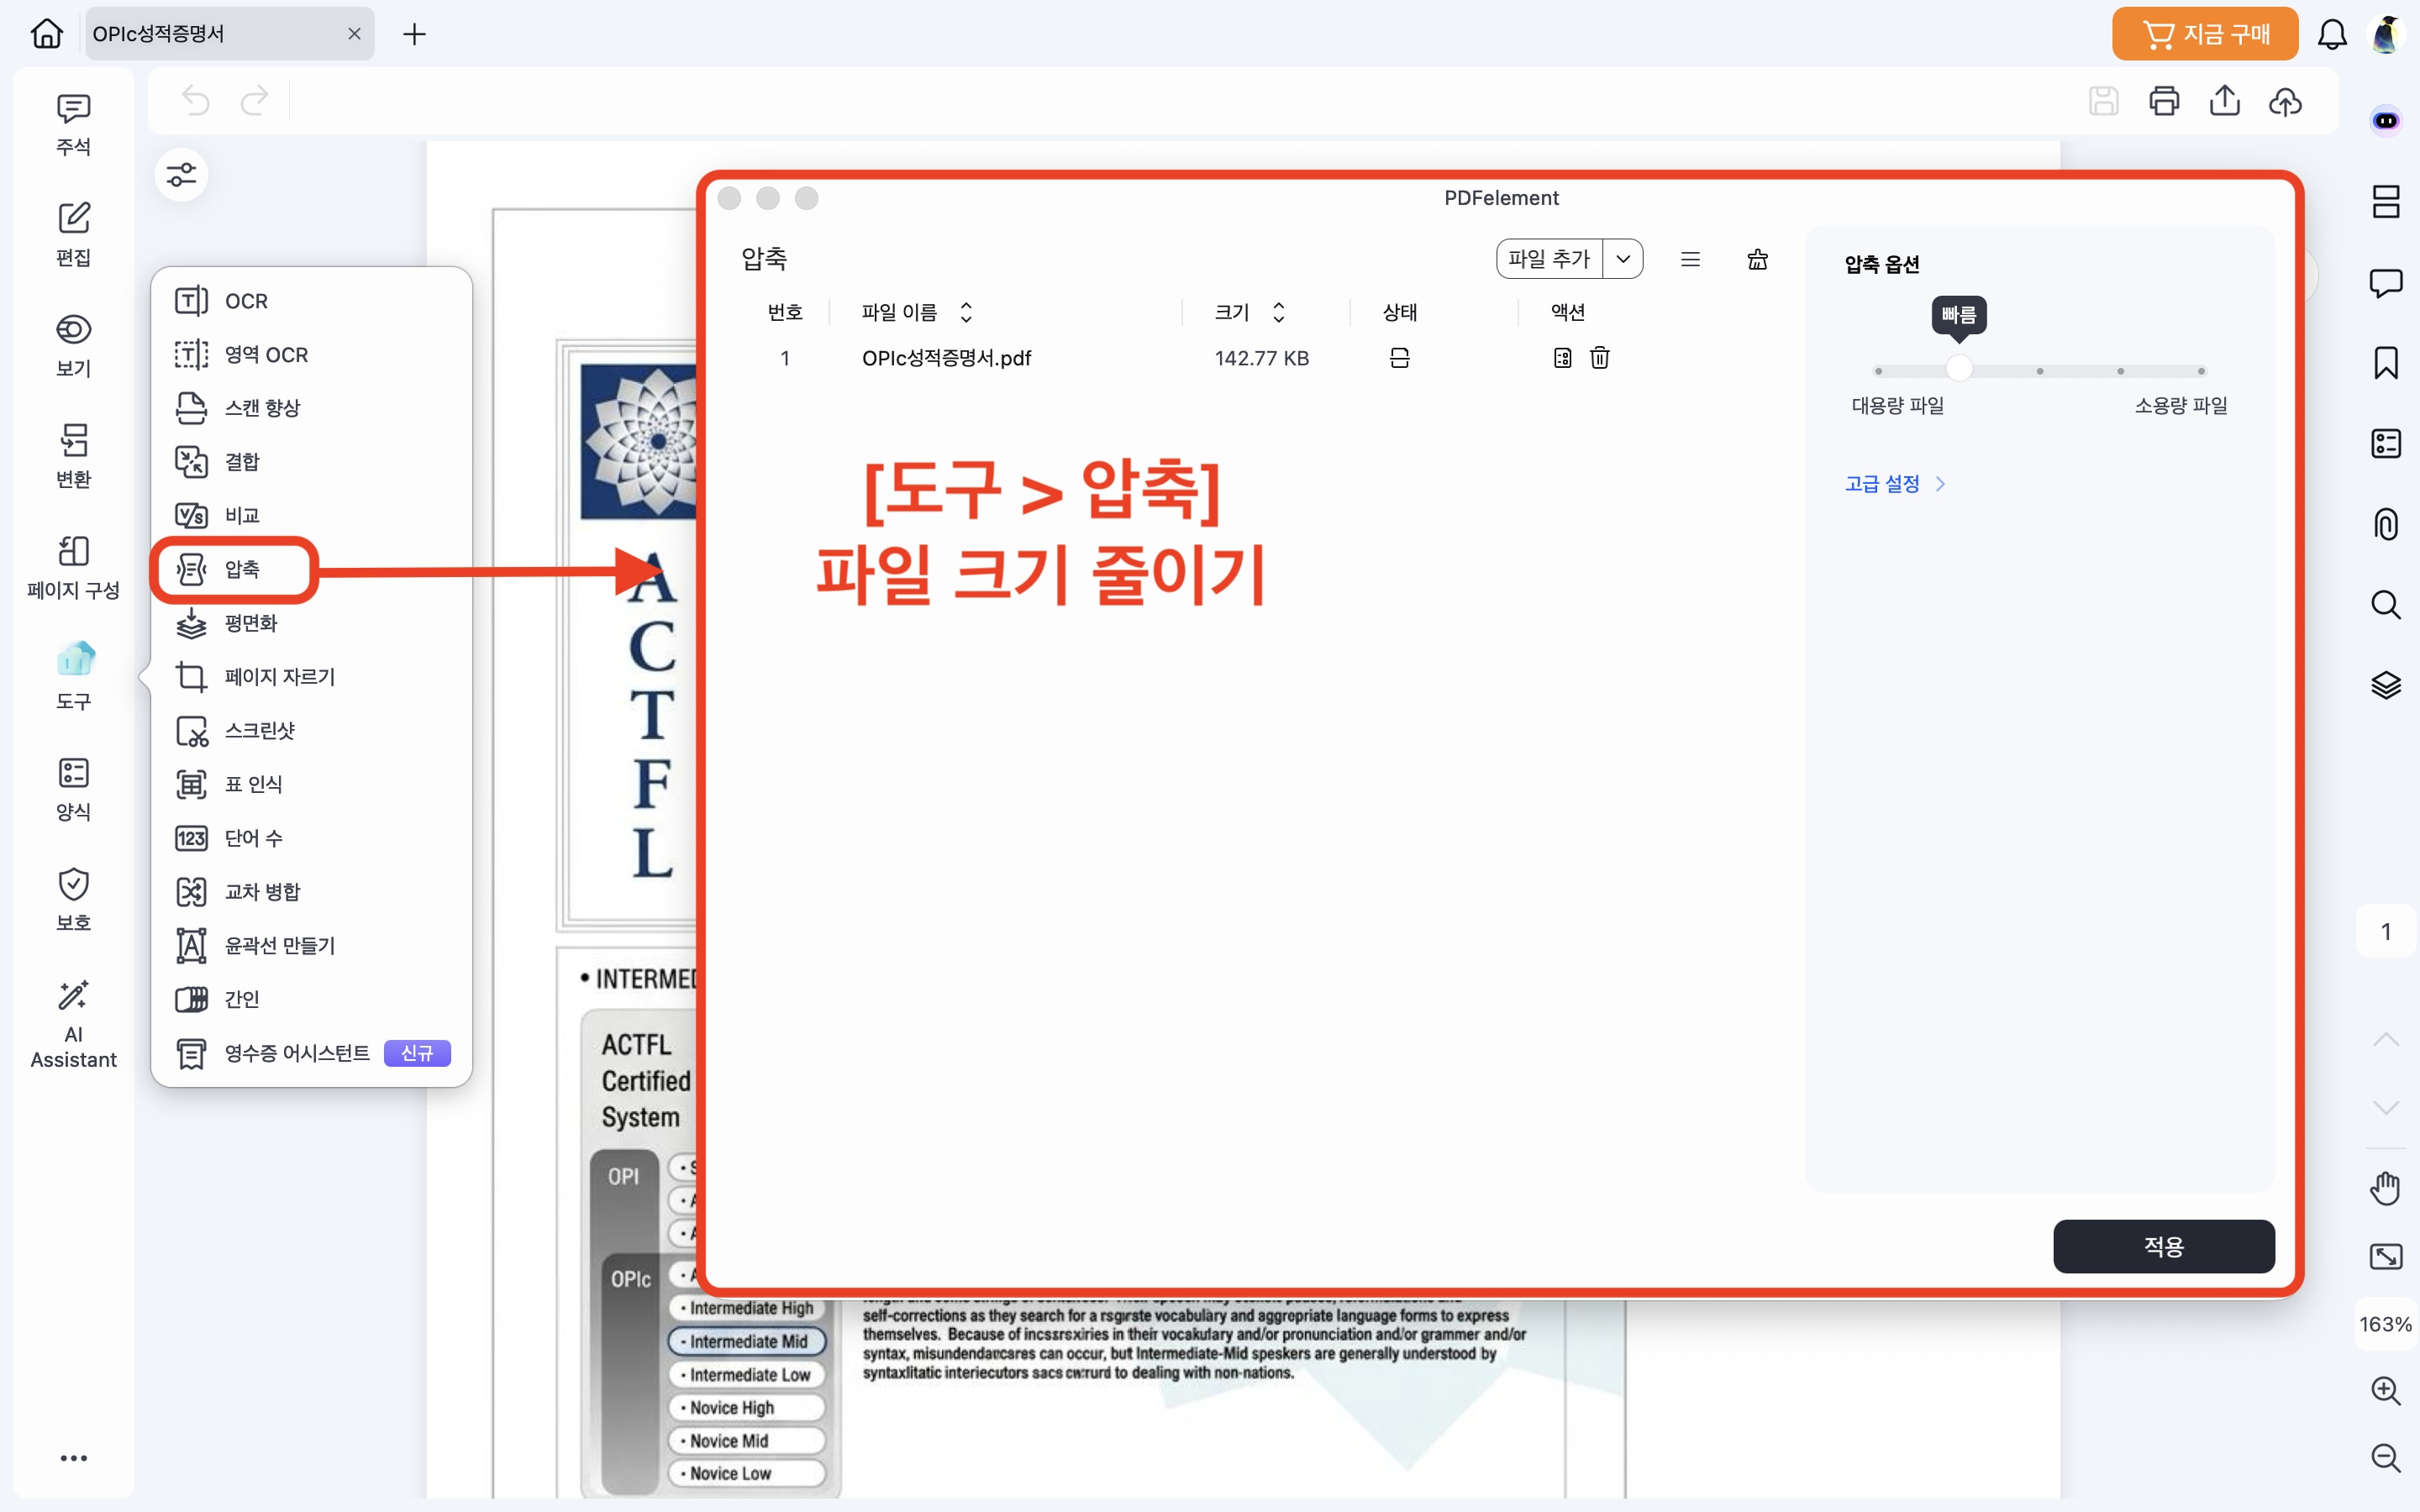Show more sidebar options (three dots)

click(73, 1458)
